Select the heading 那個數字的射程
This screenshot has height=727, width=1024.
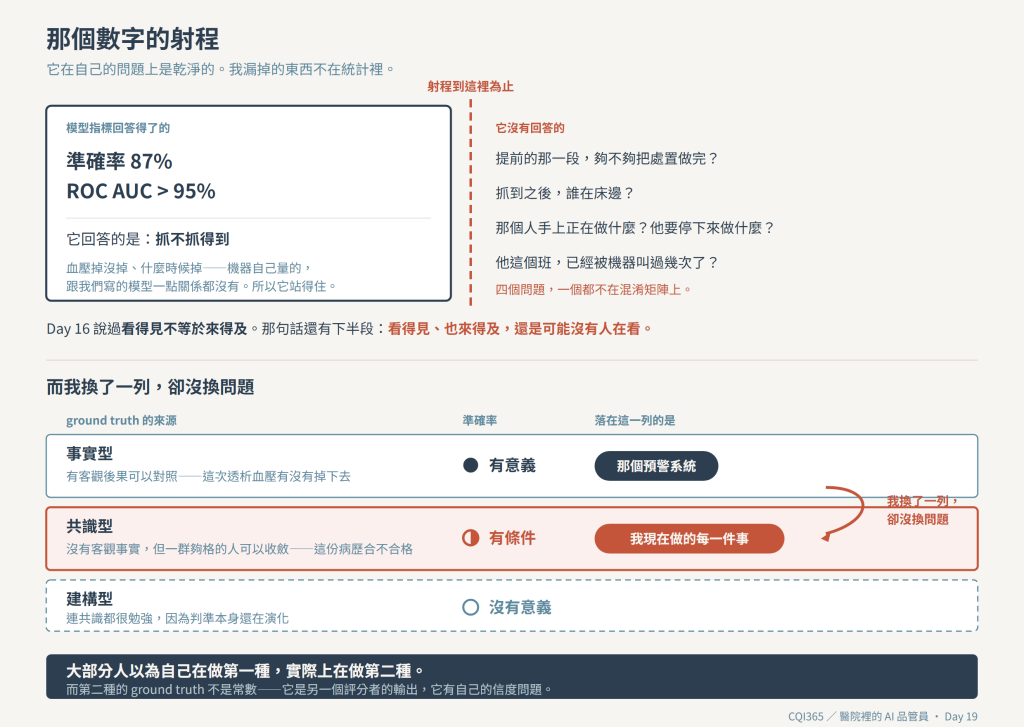tap(133, 39)
